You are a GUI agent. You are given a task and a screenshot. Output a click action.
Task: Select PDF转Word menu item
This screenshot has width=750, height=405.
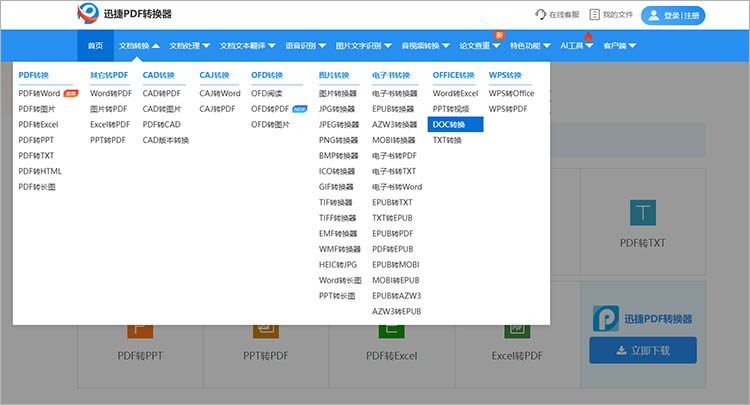39,93
